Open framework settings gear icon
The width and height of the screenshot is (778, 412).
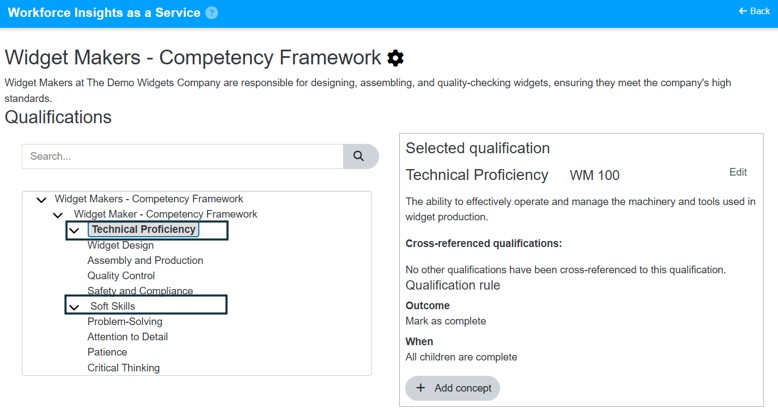395,58
